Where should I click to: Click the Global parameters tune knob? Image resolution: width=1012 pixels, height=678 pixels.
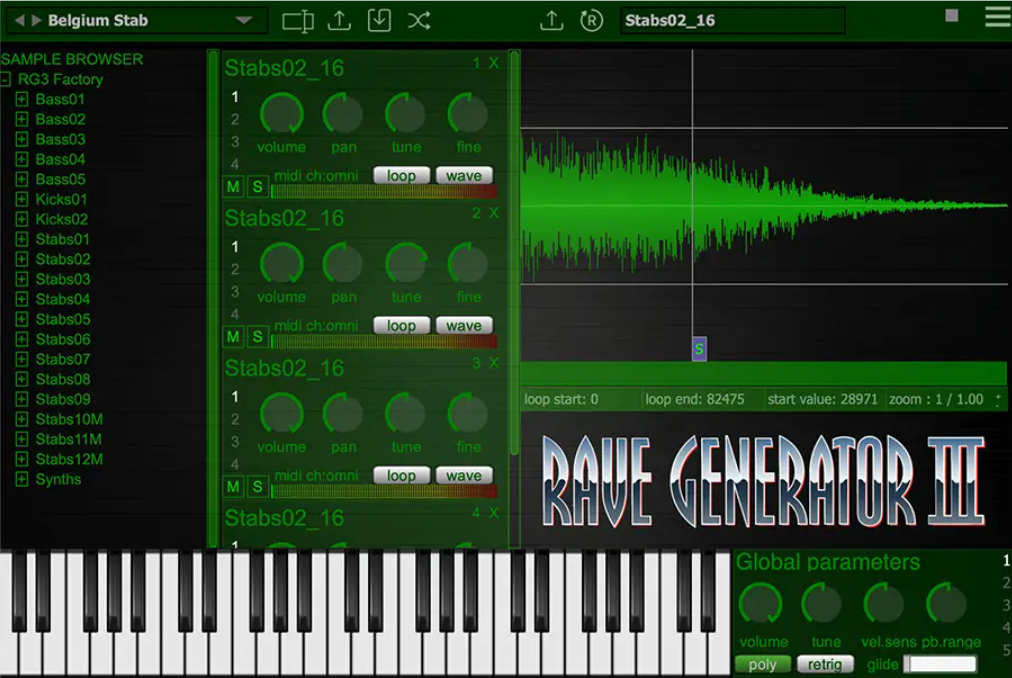tap(822, 604)
